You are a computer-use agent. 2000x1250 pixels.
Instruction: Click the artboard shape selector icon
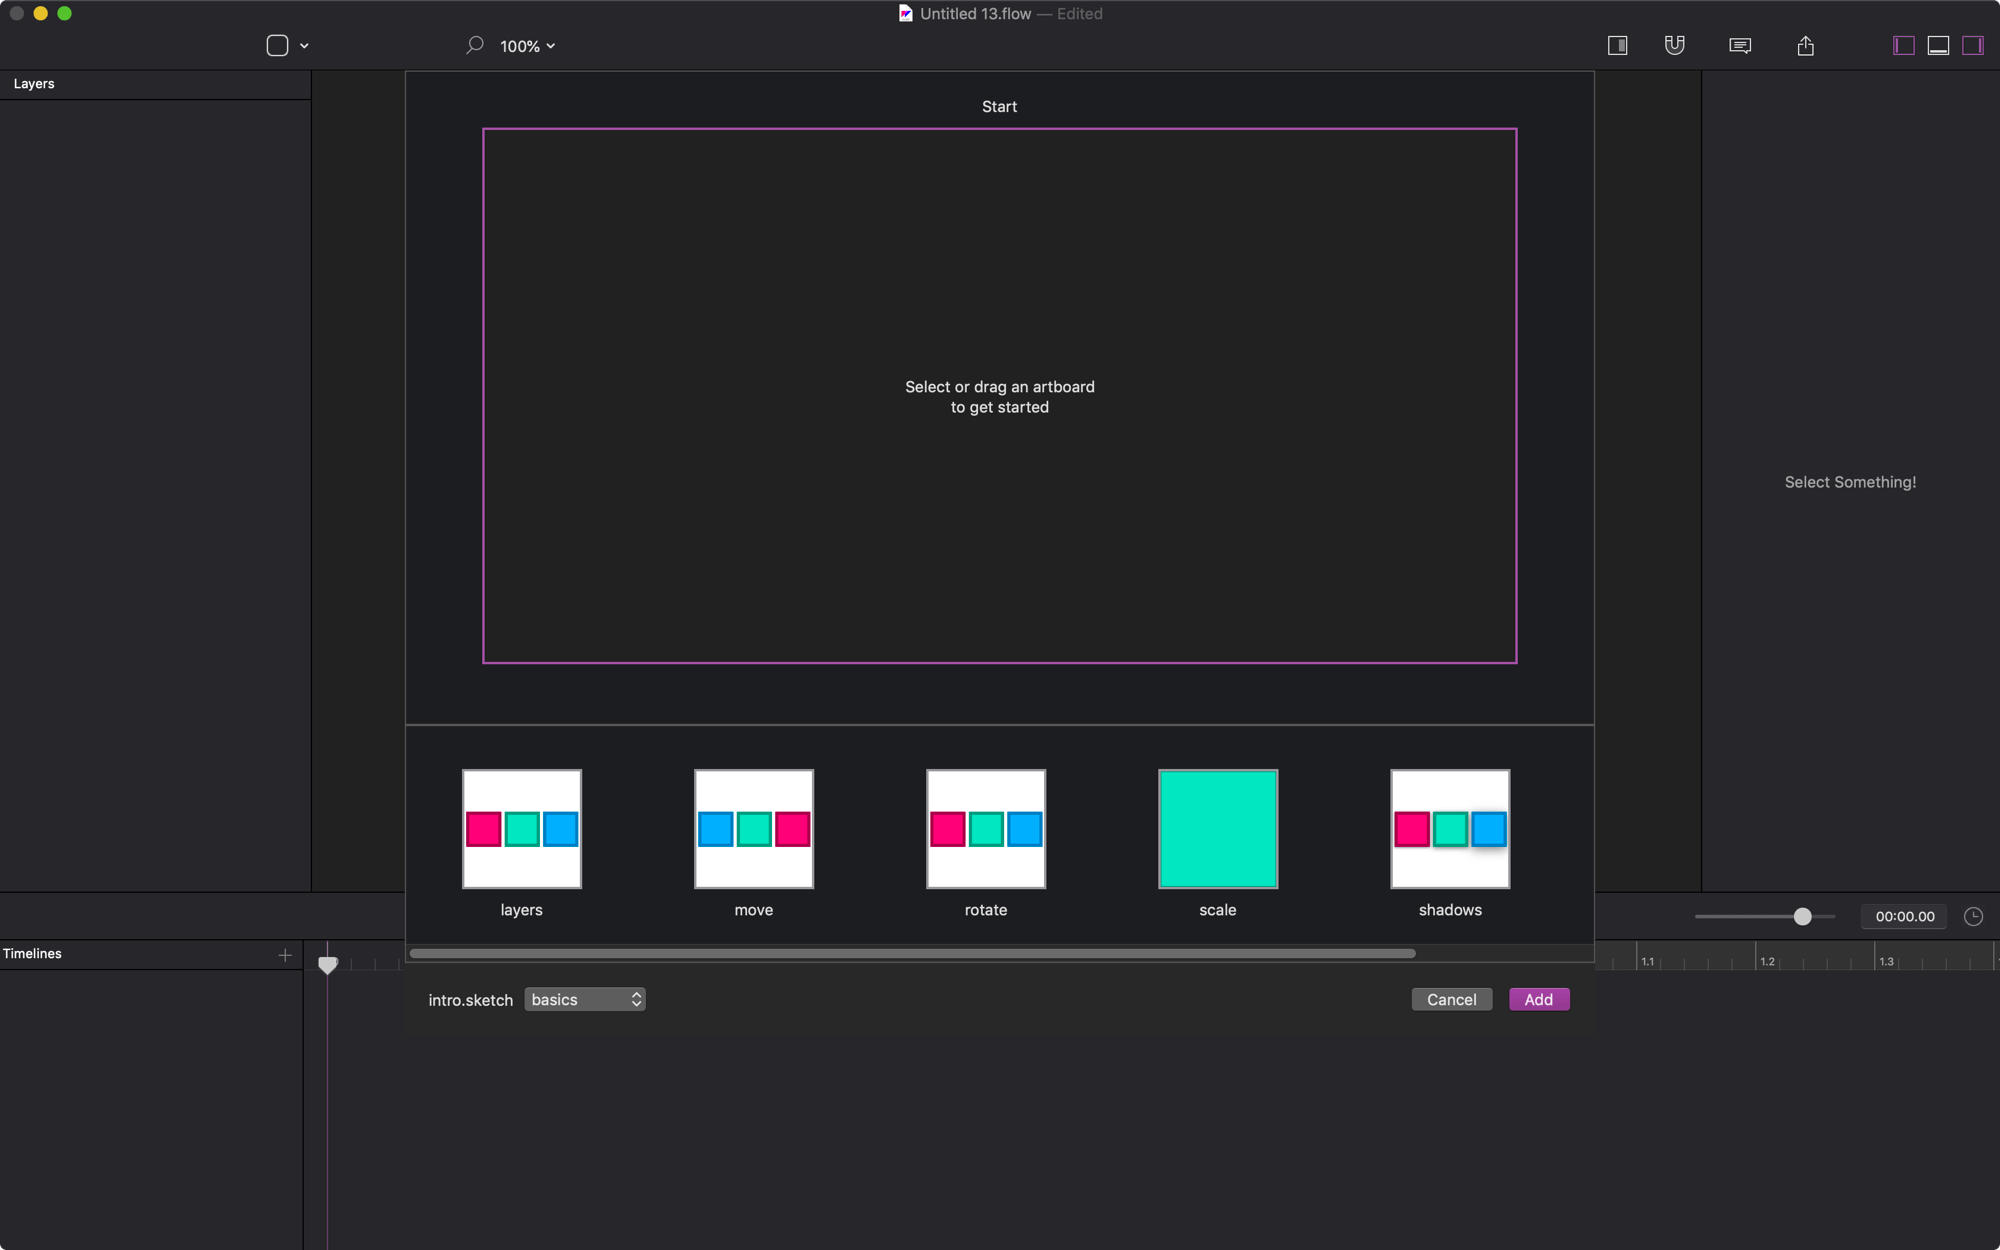click(285, 45)
